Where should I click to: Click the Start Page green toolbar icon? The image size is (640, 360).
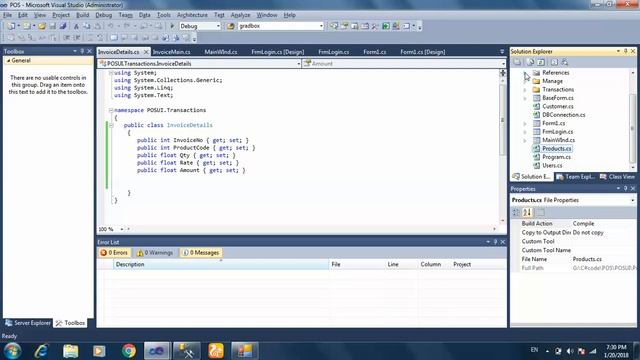click(386, 26)
